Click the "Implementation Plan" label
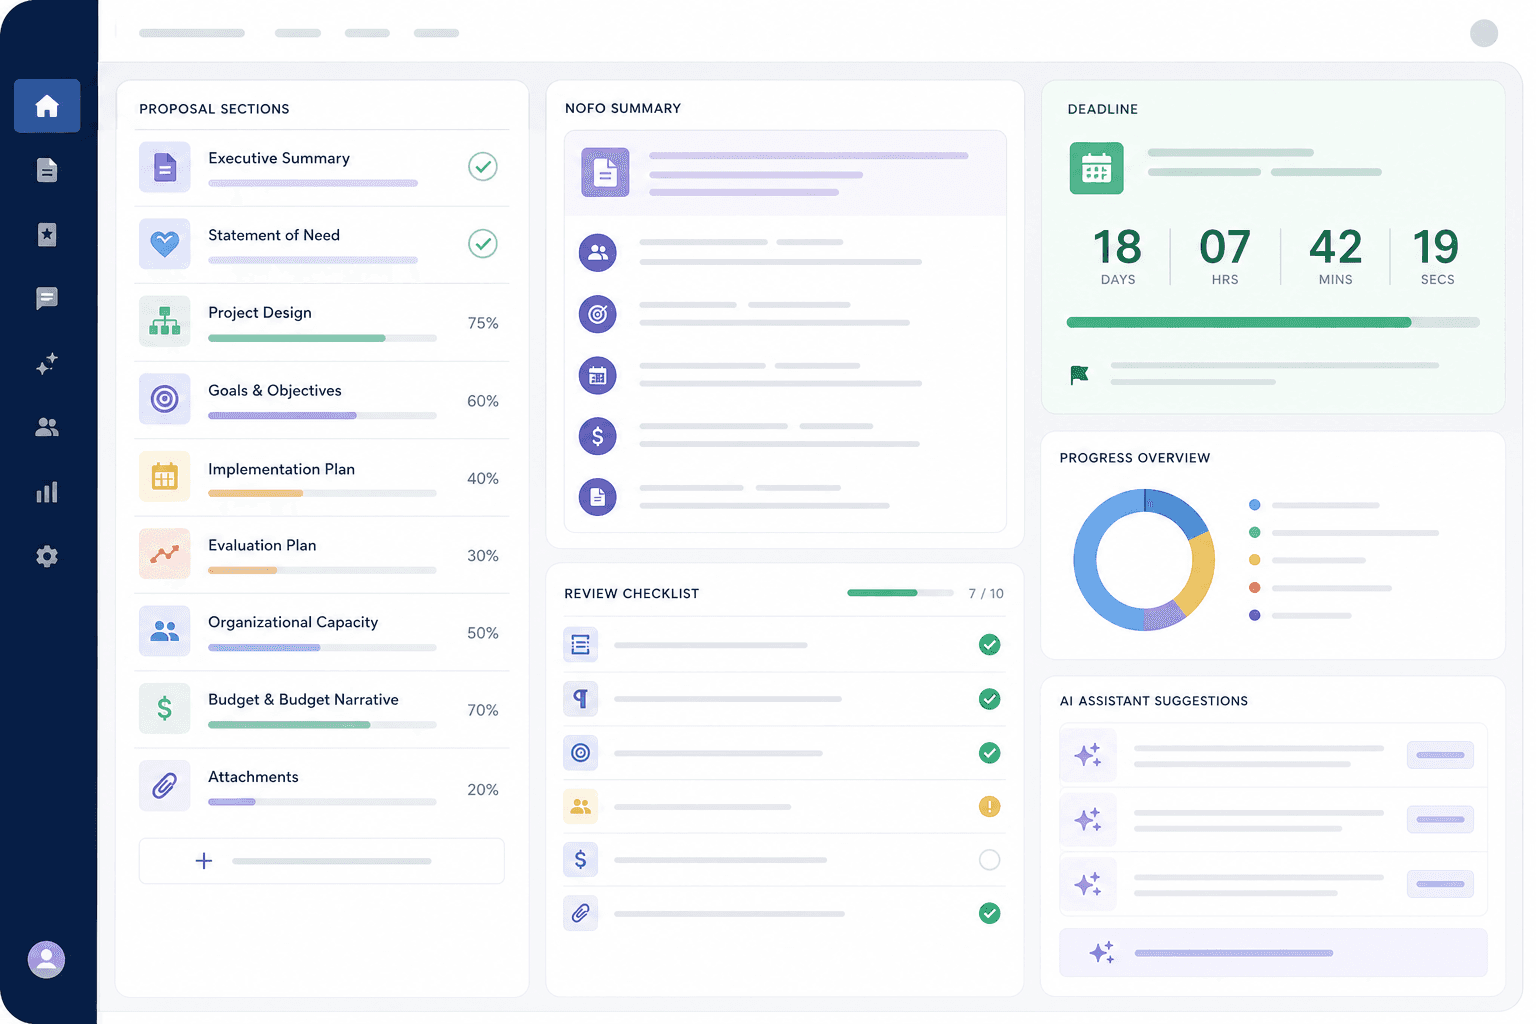Viewport: 1536px width, 1024px height. 281,469
